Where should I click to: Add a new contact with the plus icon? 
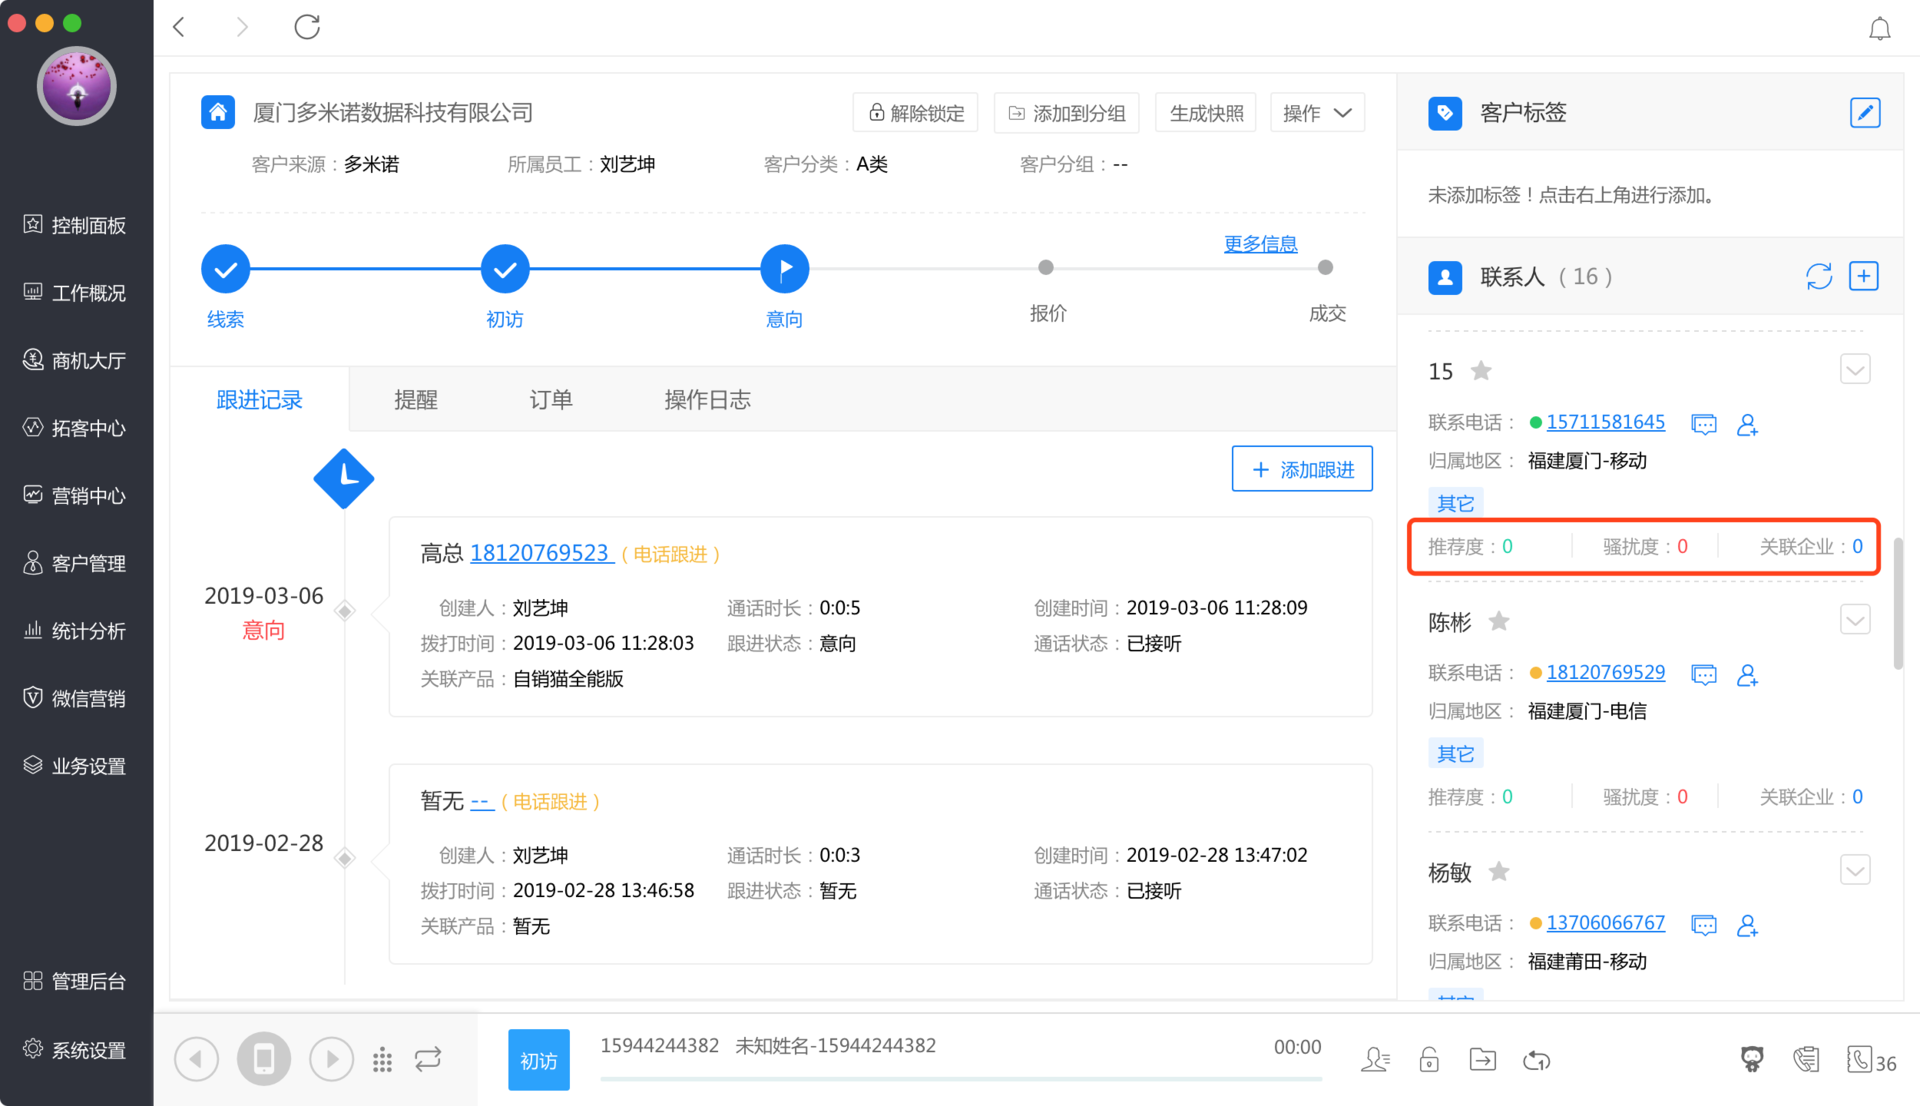[1864, 276]
